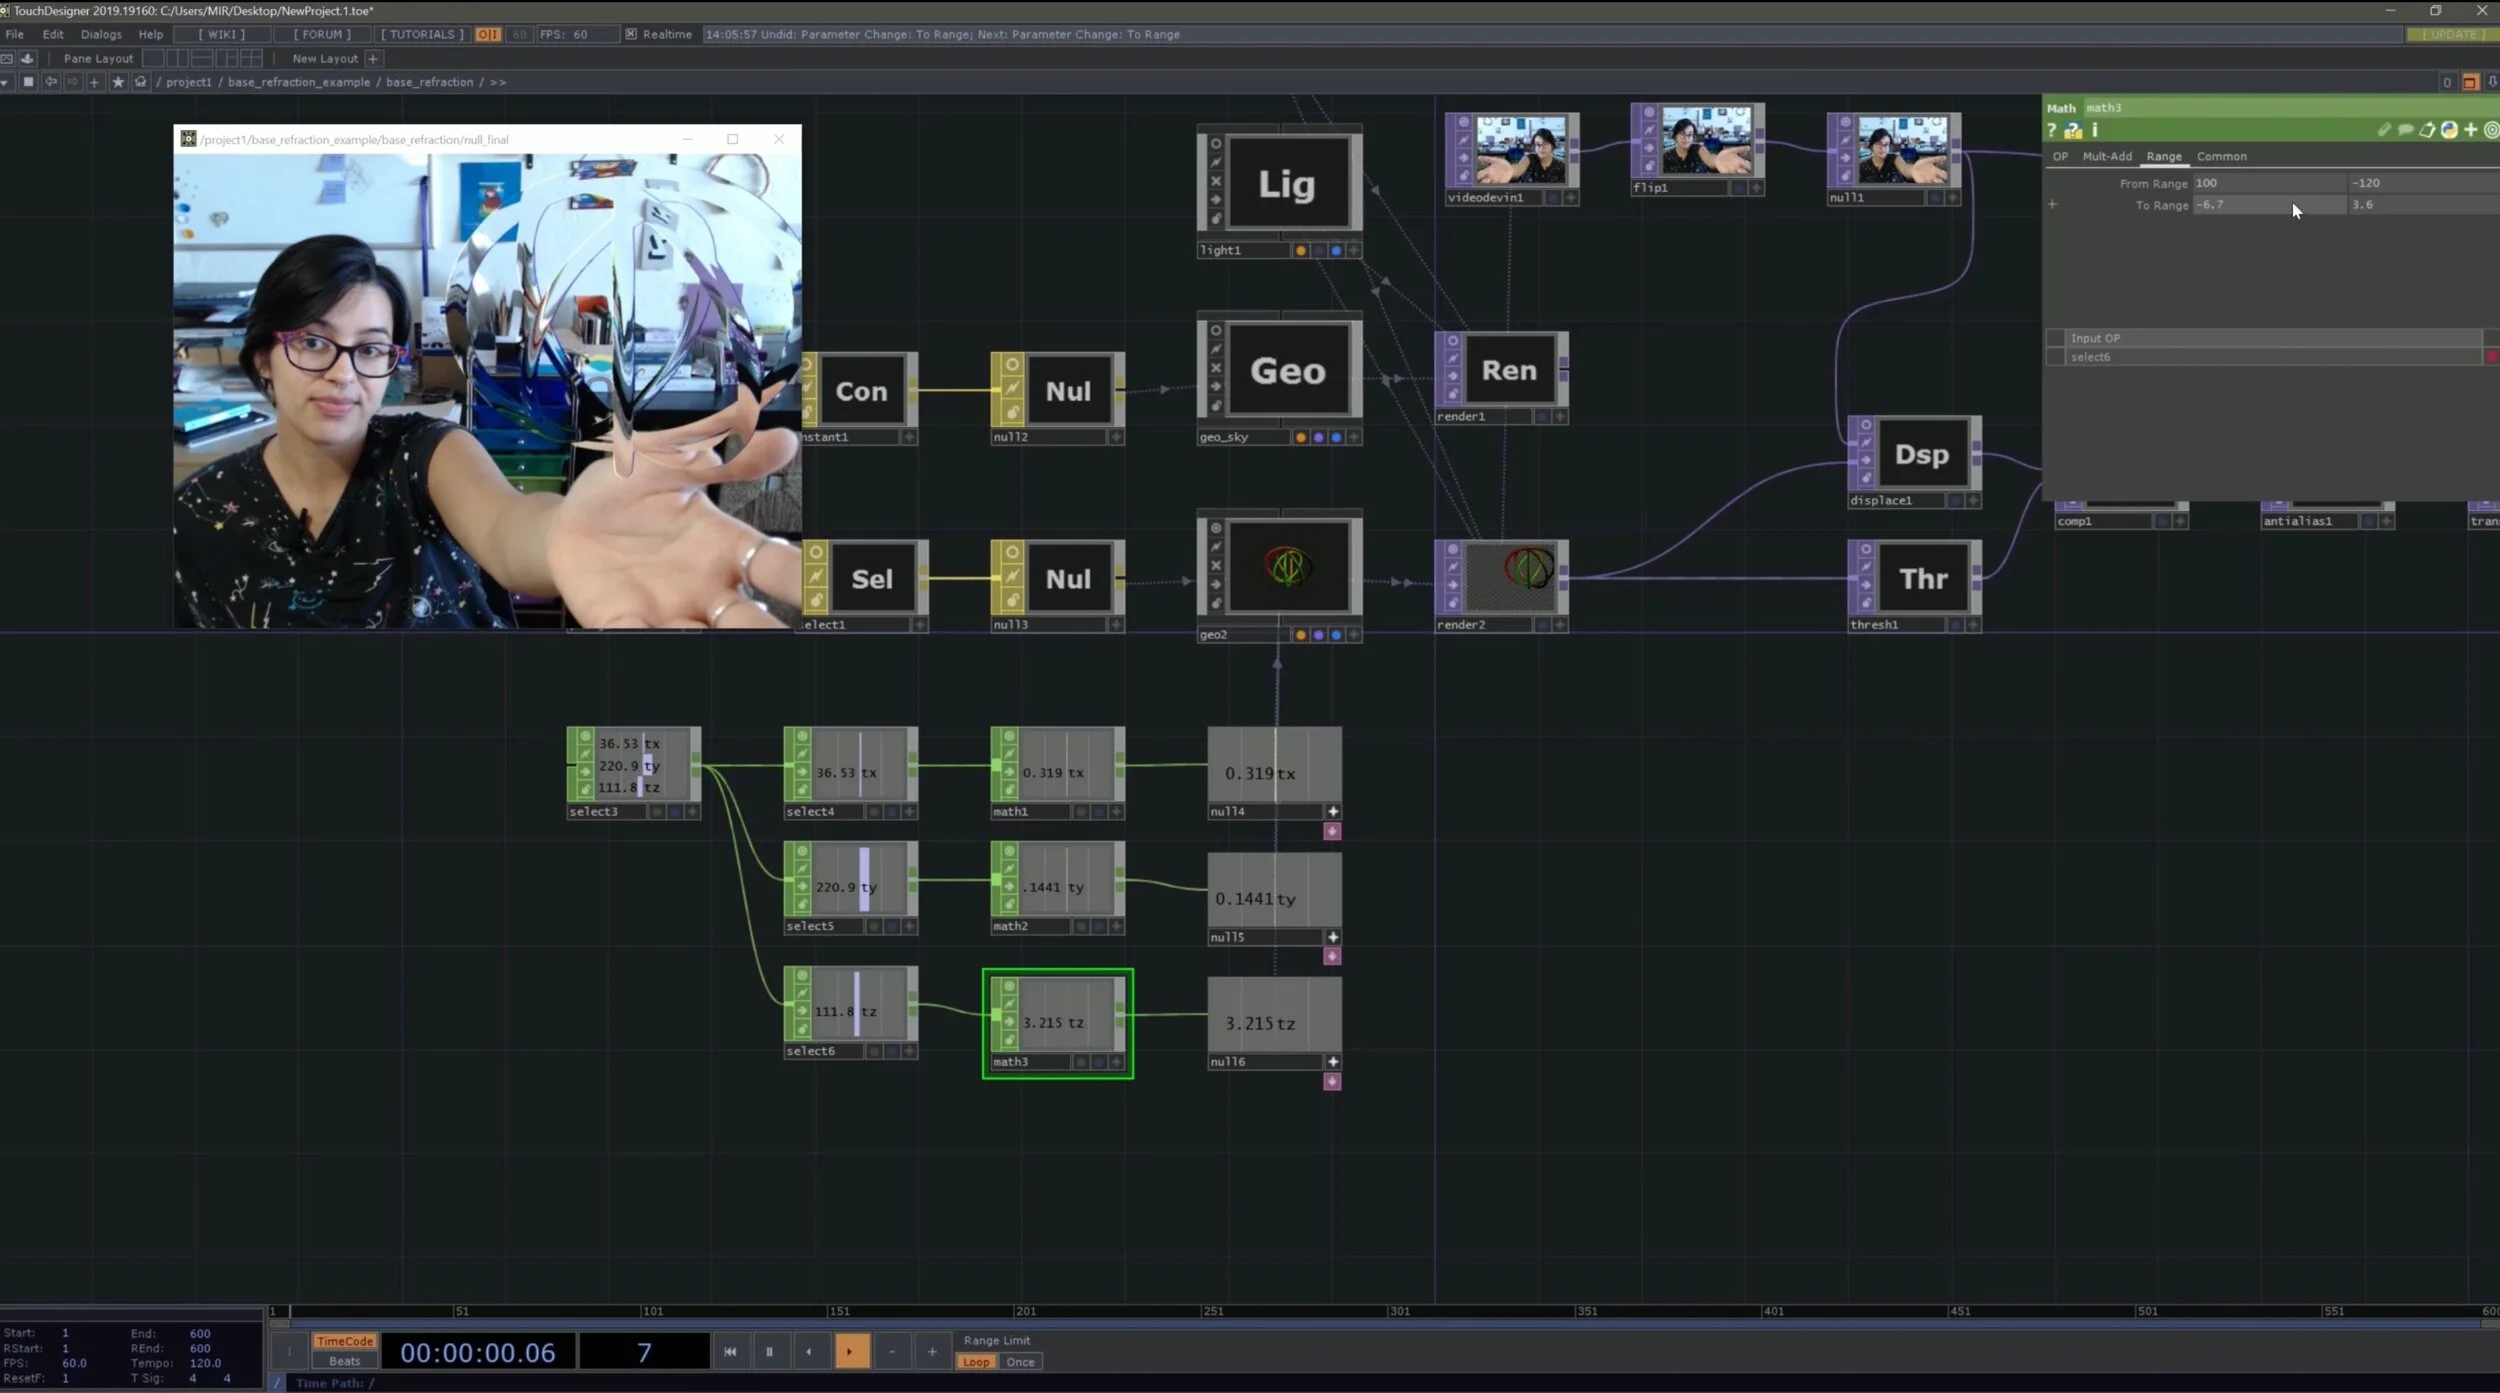The width and height of the screenshot is (2500, 1393).
Task: Go to home network icon
Action: tap(140, 82)
